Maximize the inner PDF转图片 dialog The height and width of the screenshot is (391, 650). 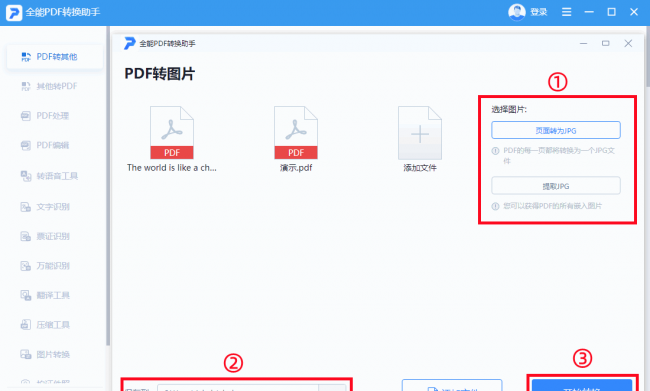606,43
